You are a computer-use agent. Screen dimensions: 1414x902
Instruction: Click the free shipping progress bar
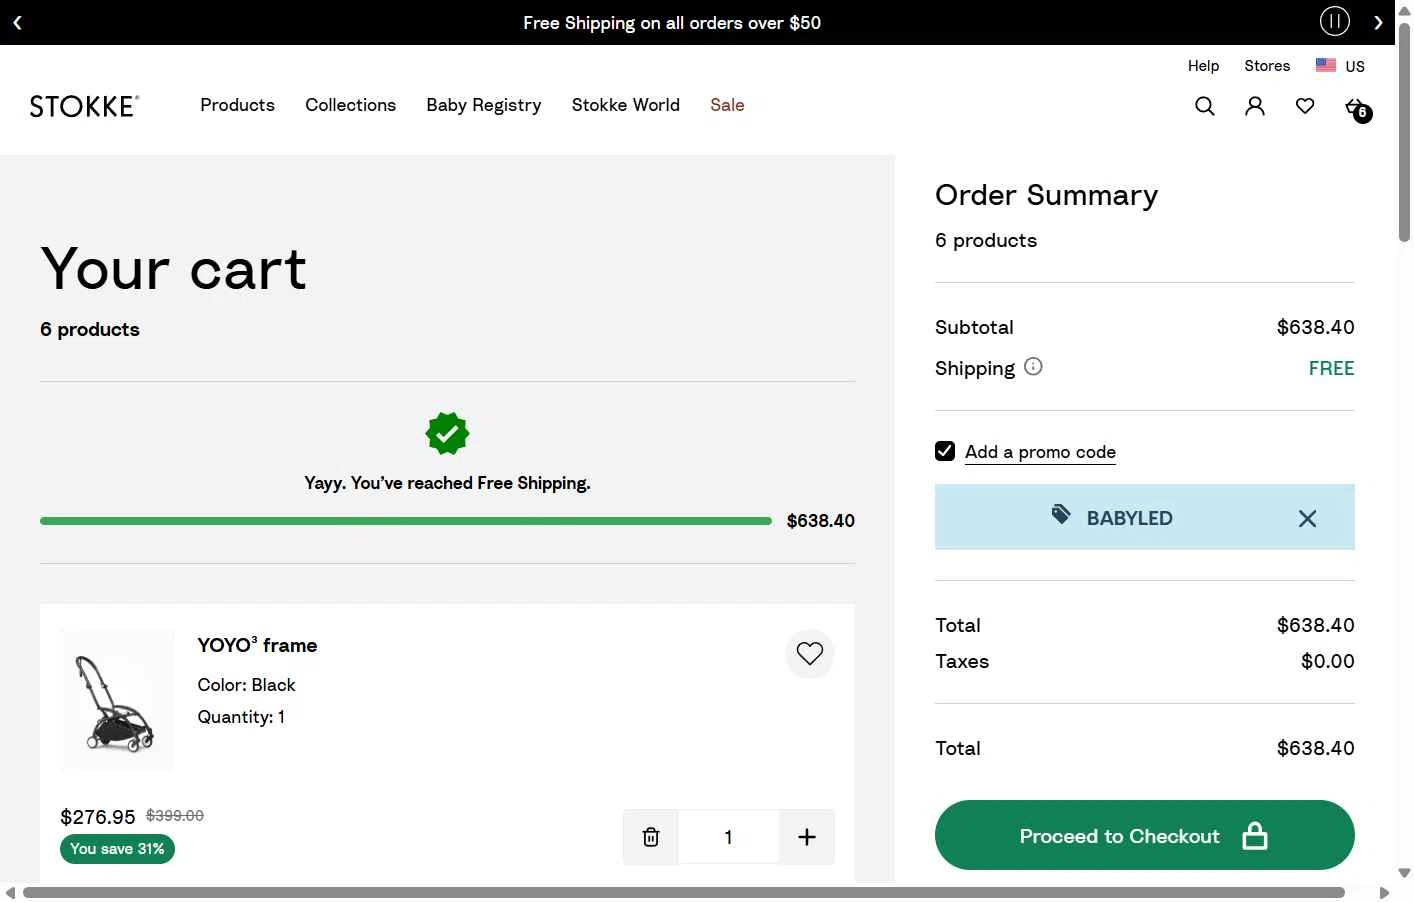[x=406, y=521]
